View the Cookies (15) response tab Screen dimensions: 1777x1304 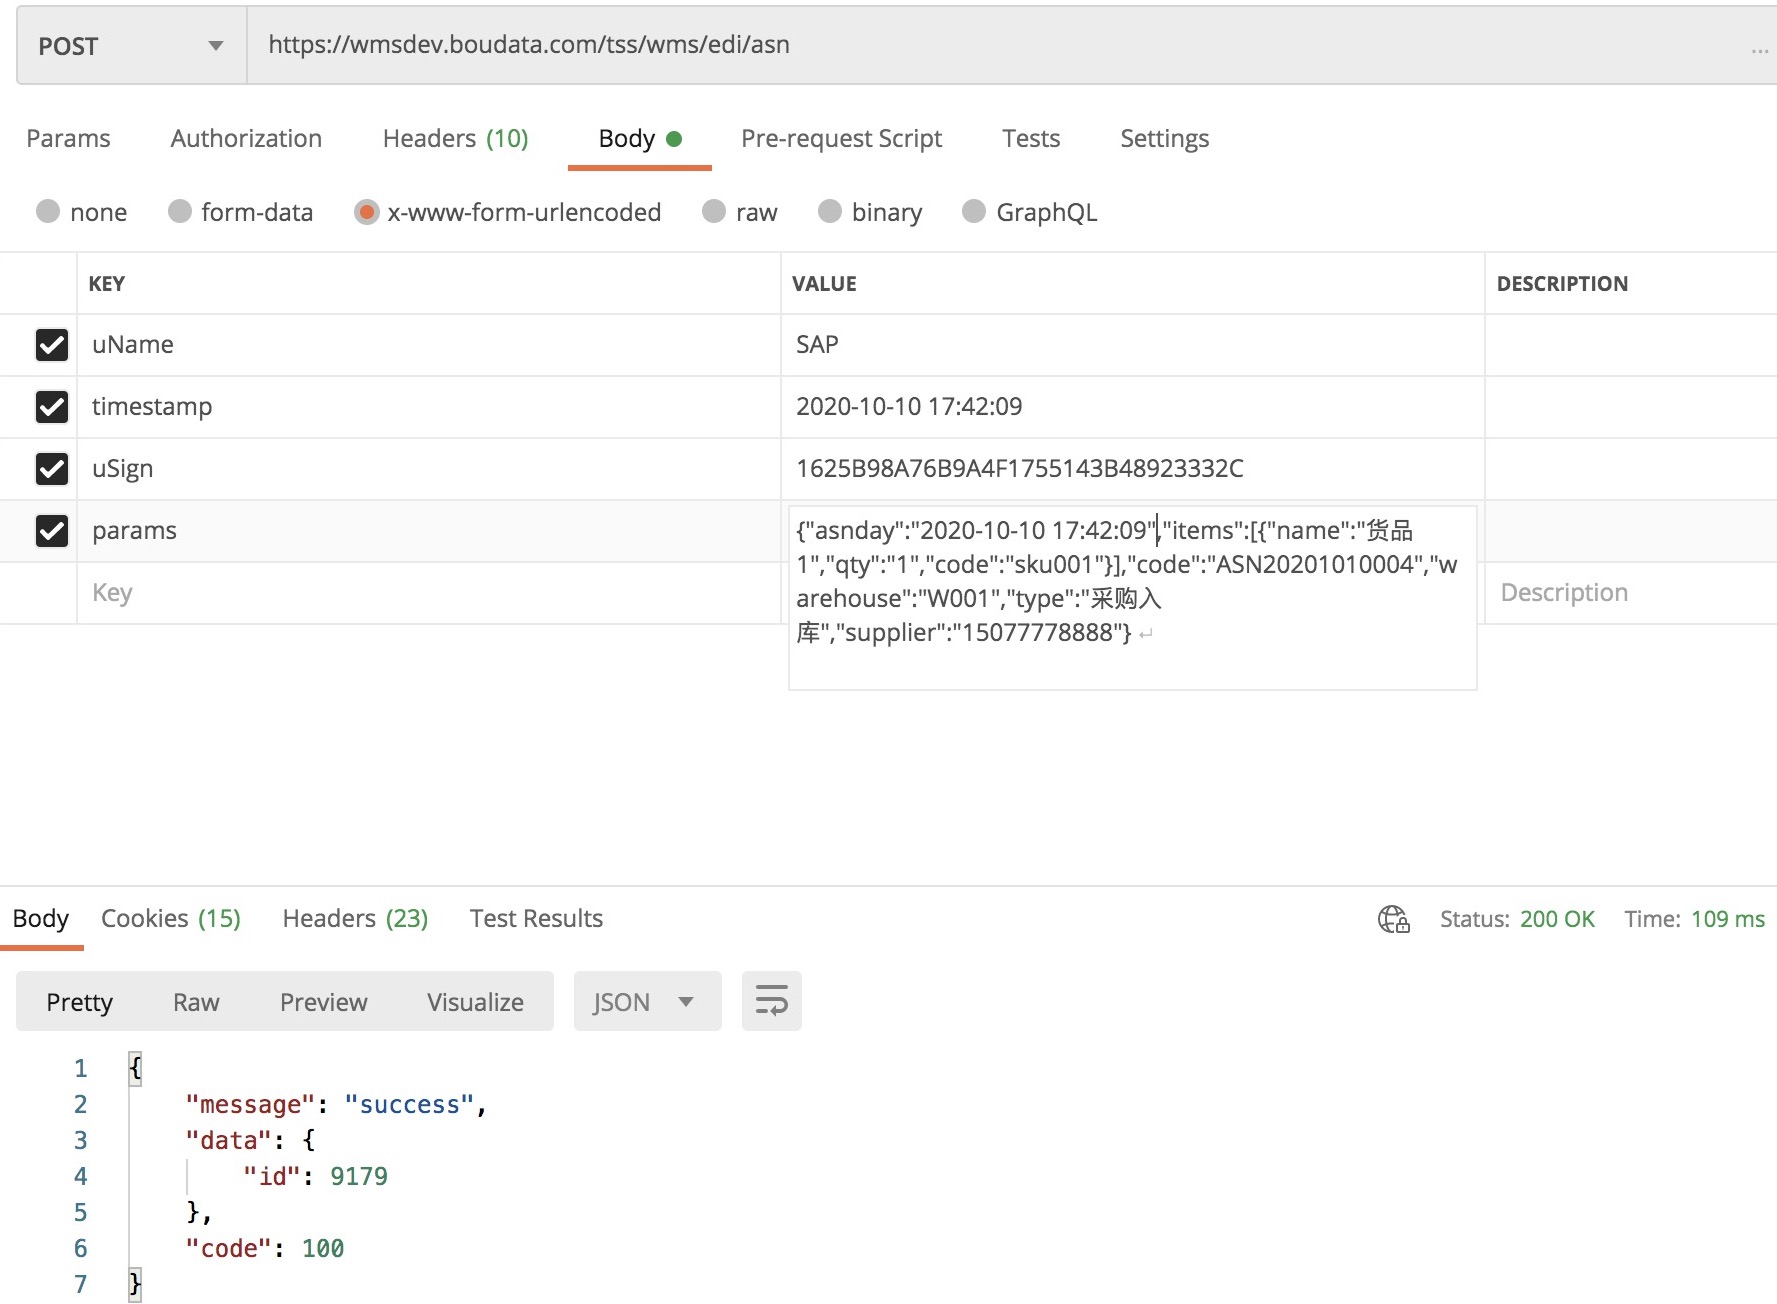tap(171, 918)
